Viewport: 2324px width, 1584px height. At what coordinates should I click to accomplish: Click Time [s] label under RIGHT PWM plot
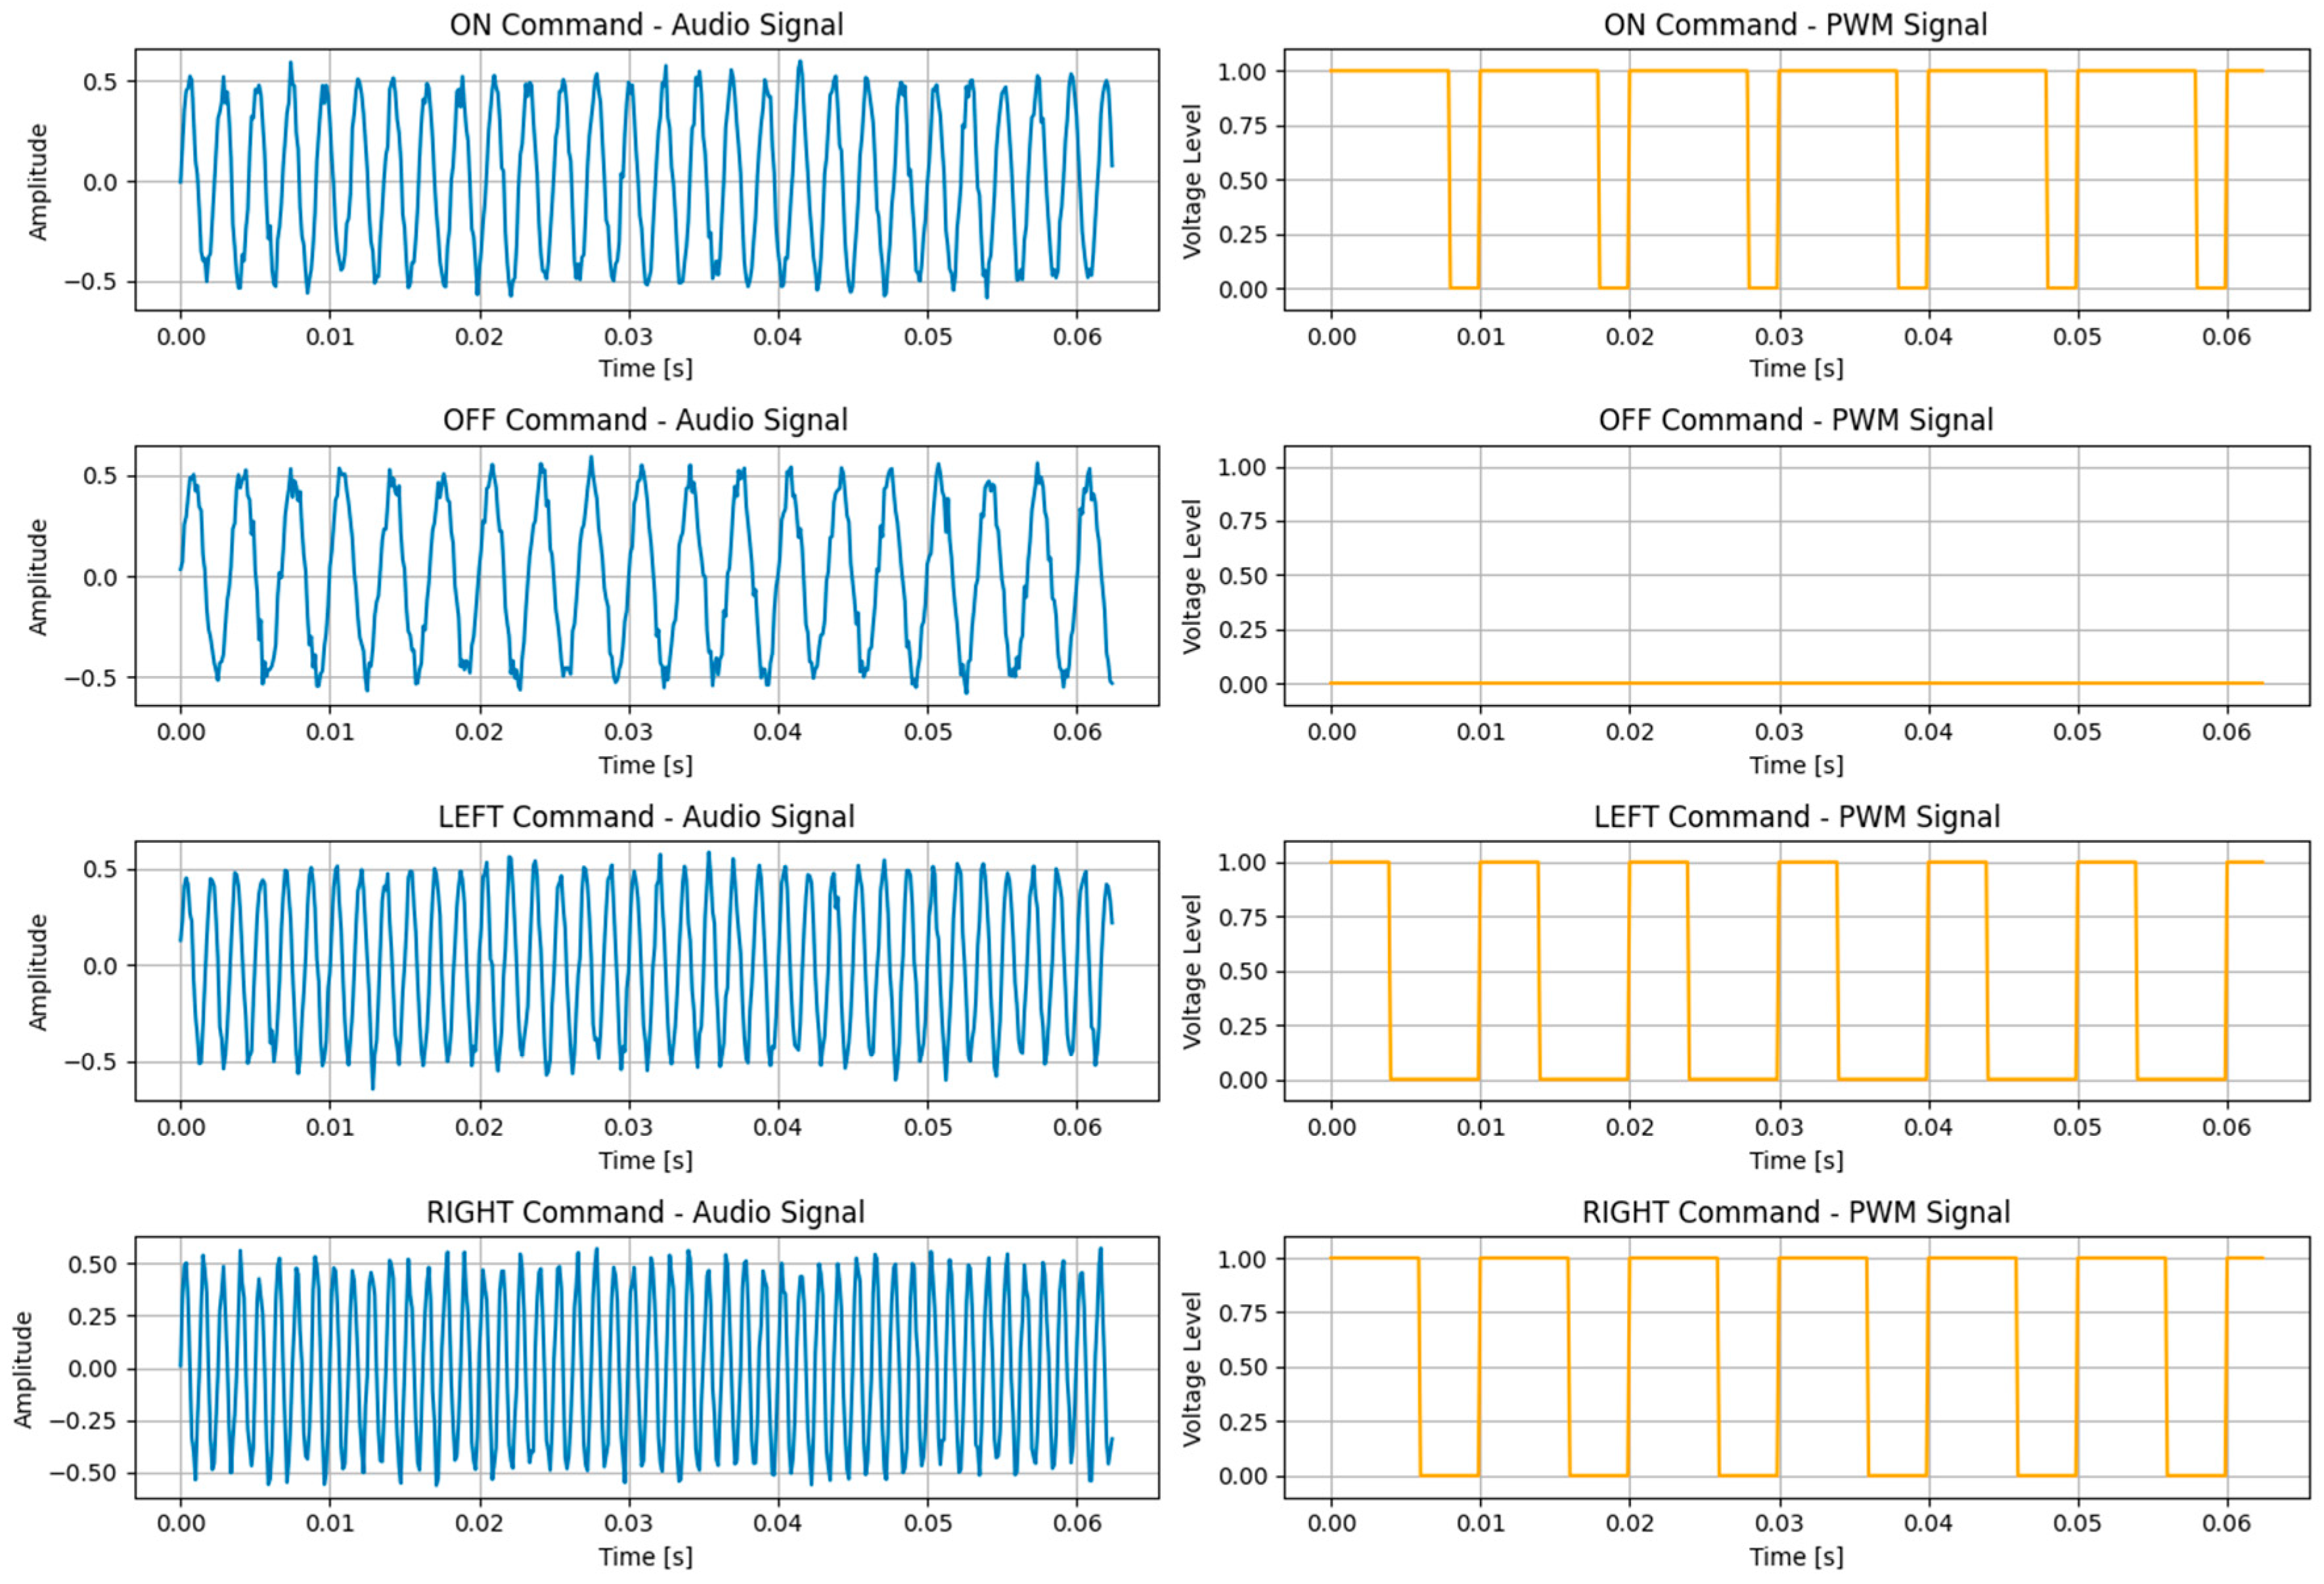pos(1796,1556)
